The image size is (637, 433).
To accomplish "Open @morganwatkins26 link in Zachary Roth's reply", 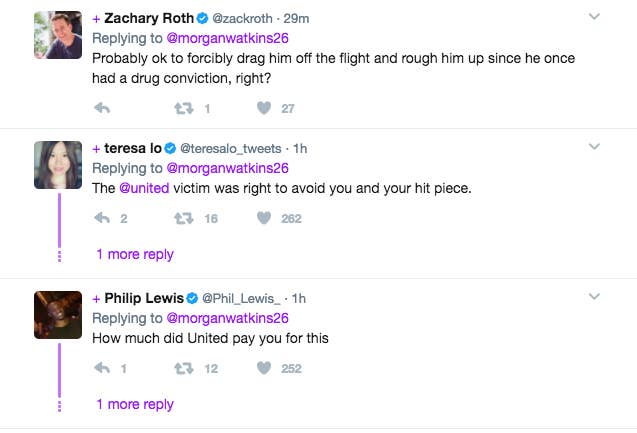I will (228, 38).
